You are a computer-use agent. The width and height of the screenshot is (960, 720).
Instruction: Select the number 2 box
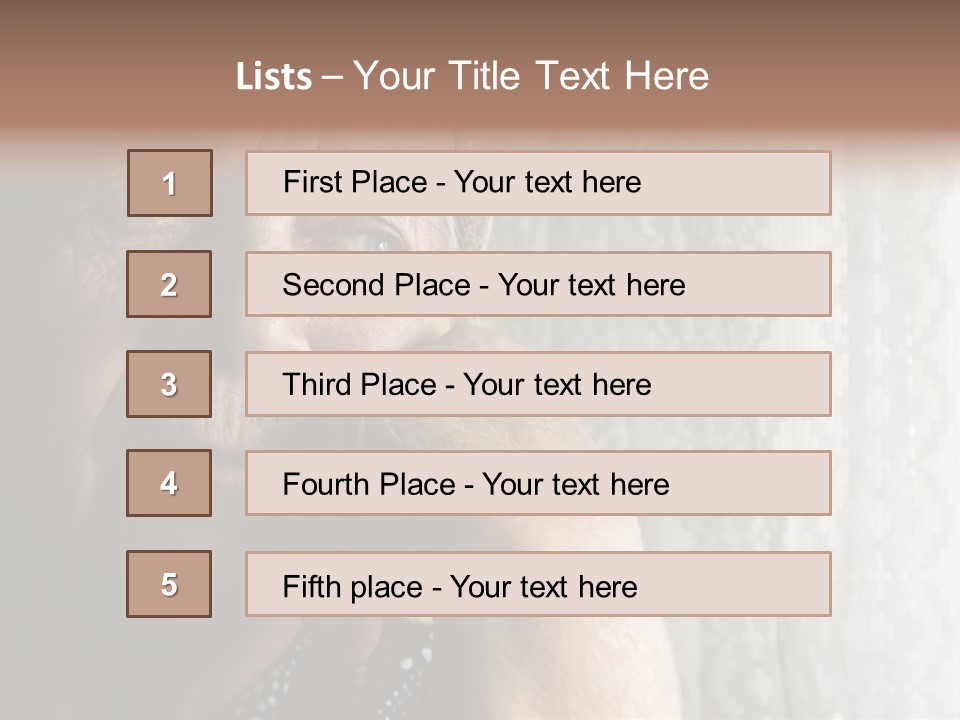click(x=169, y=284)
